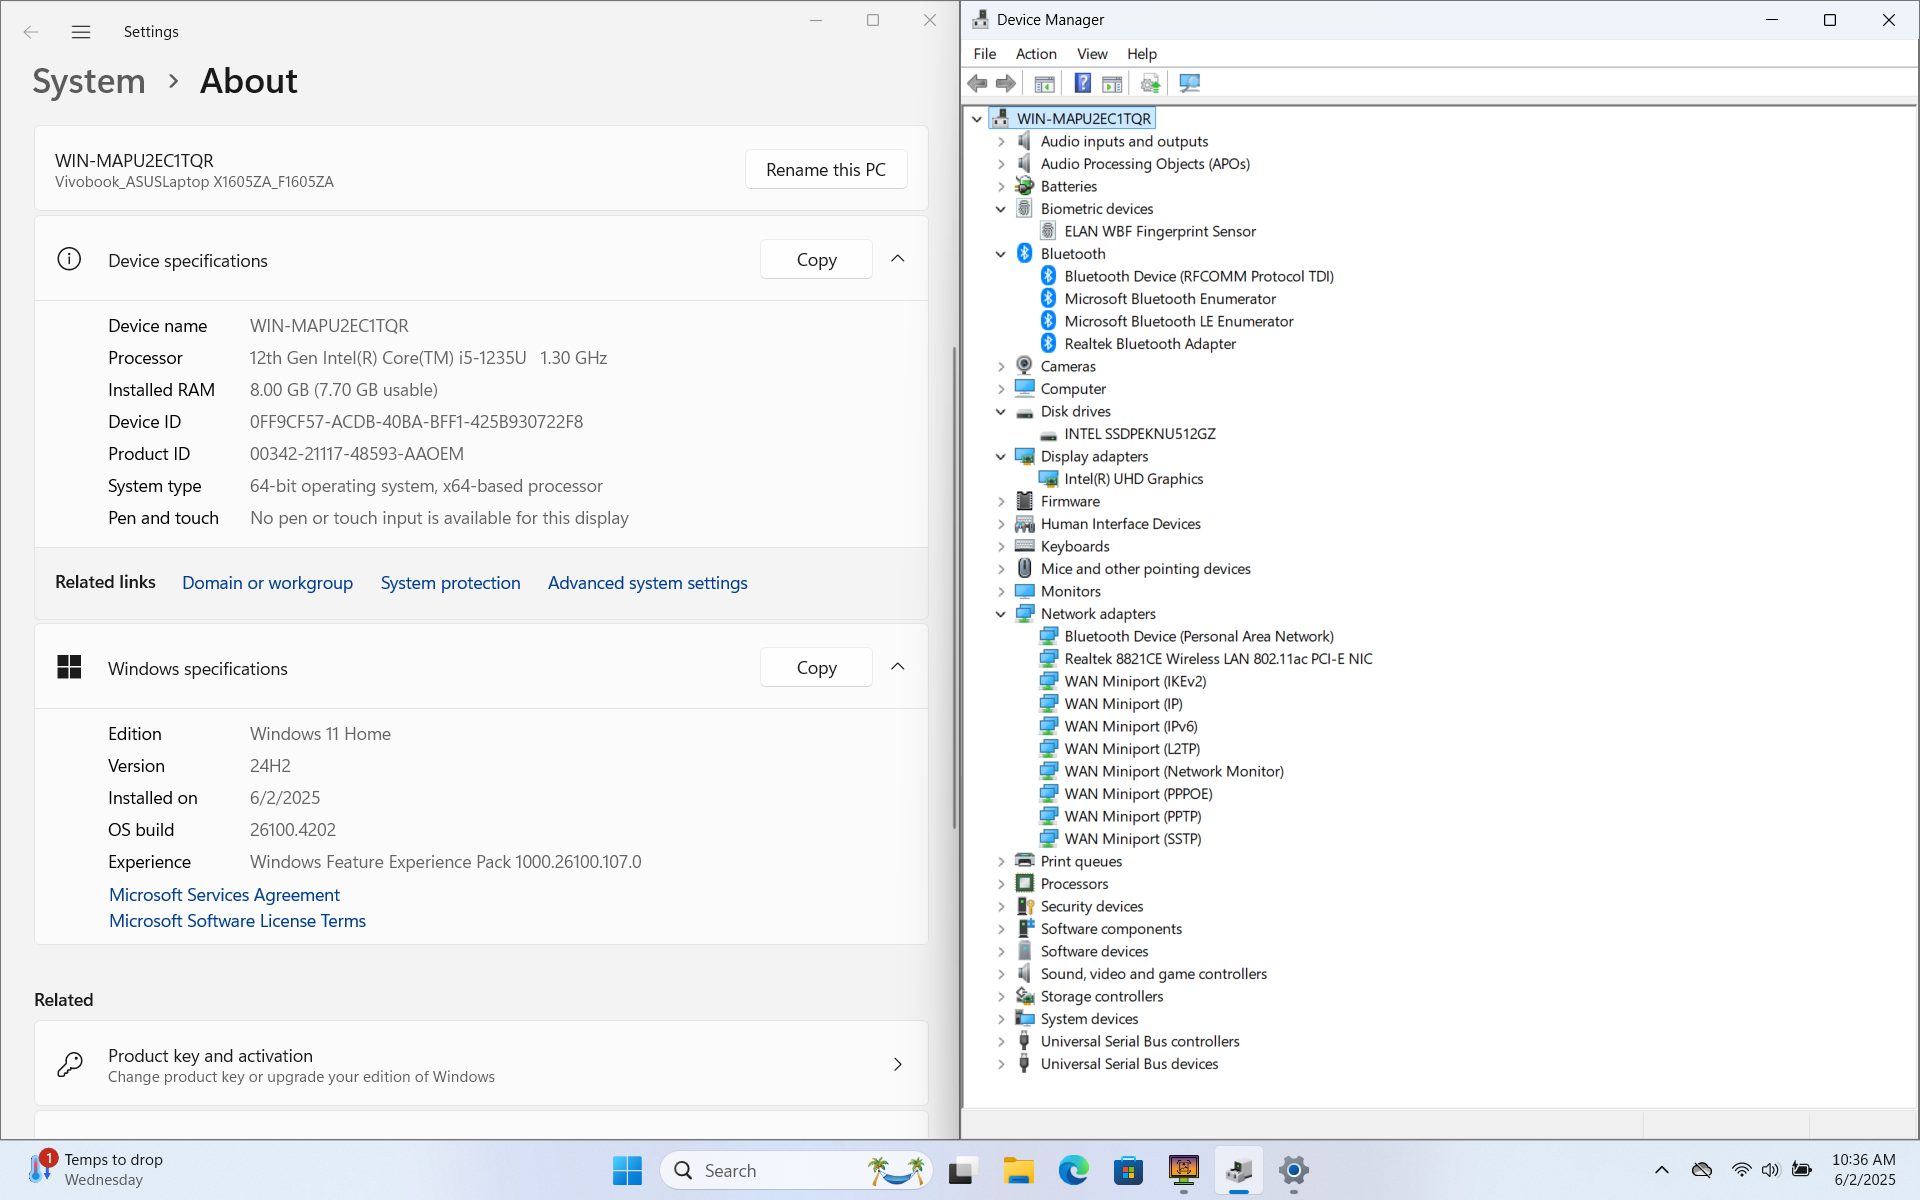1920x1200 pixels.
Task: Copy the Windows specifications
Action: [816, 667]
